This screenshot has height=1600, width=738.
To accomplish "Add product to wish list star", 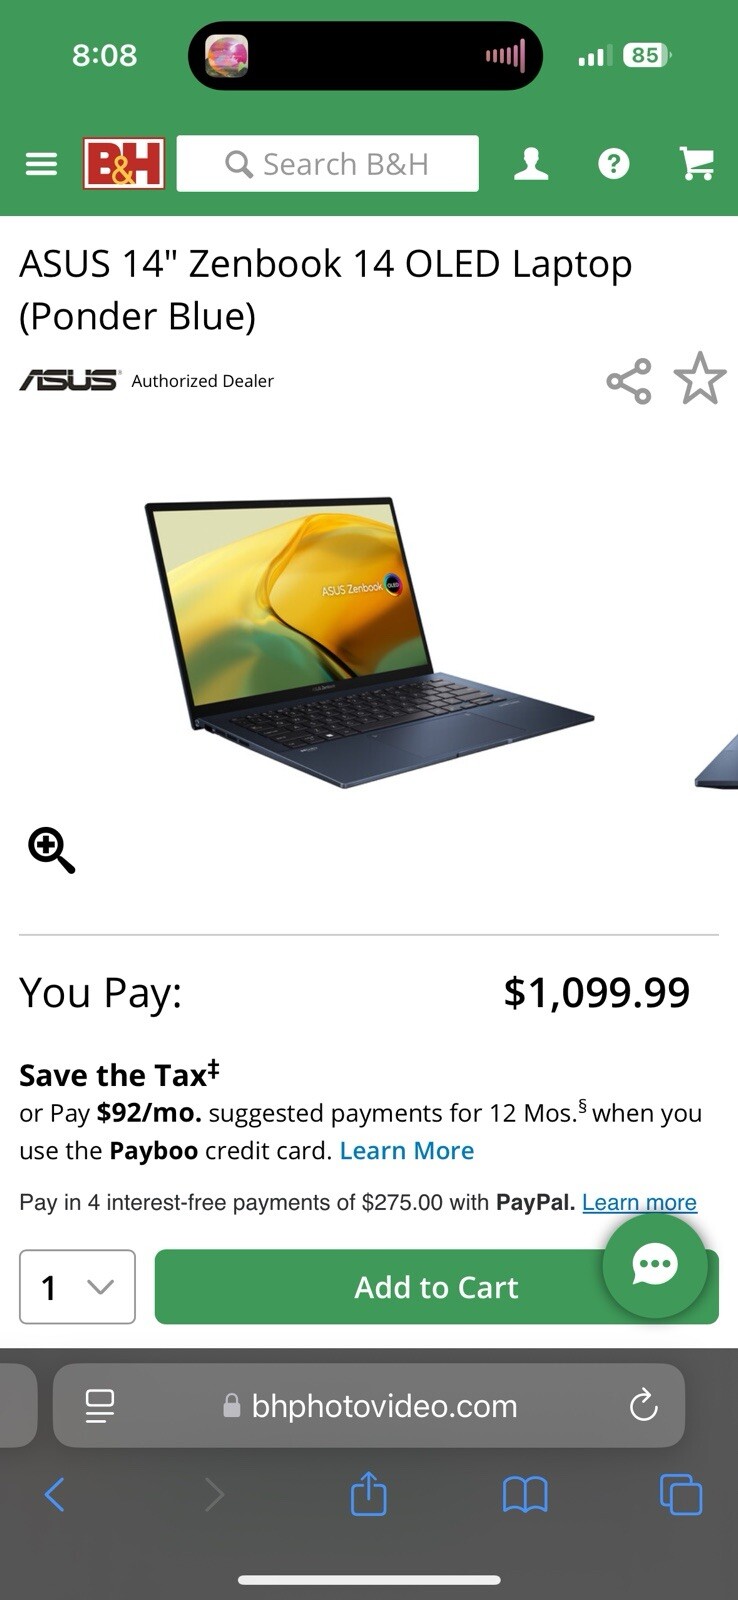I will pyautogui.click(x=700, y=379).
